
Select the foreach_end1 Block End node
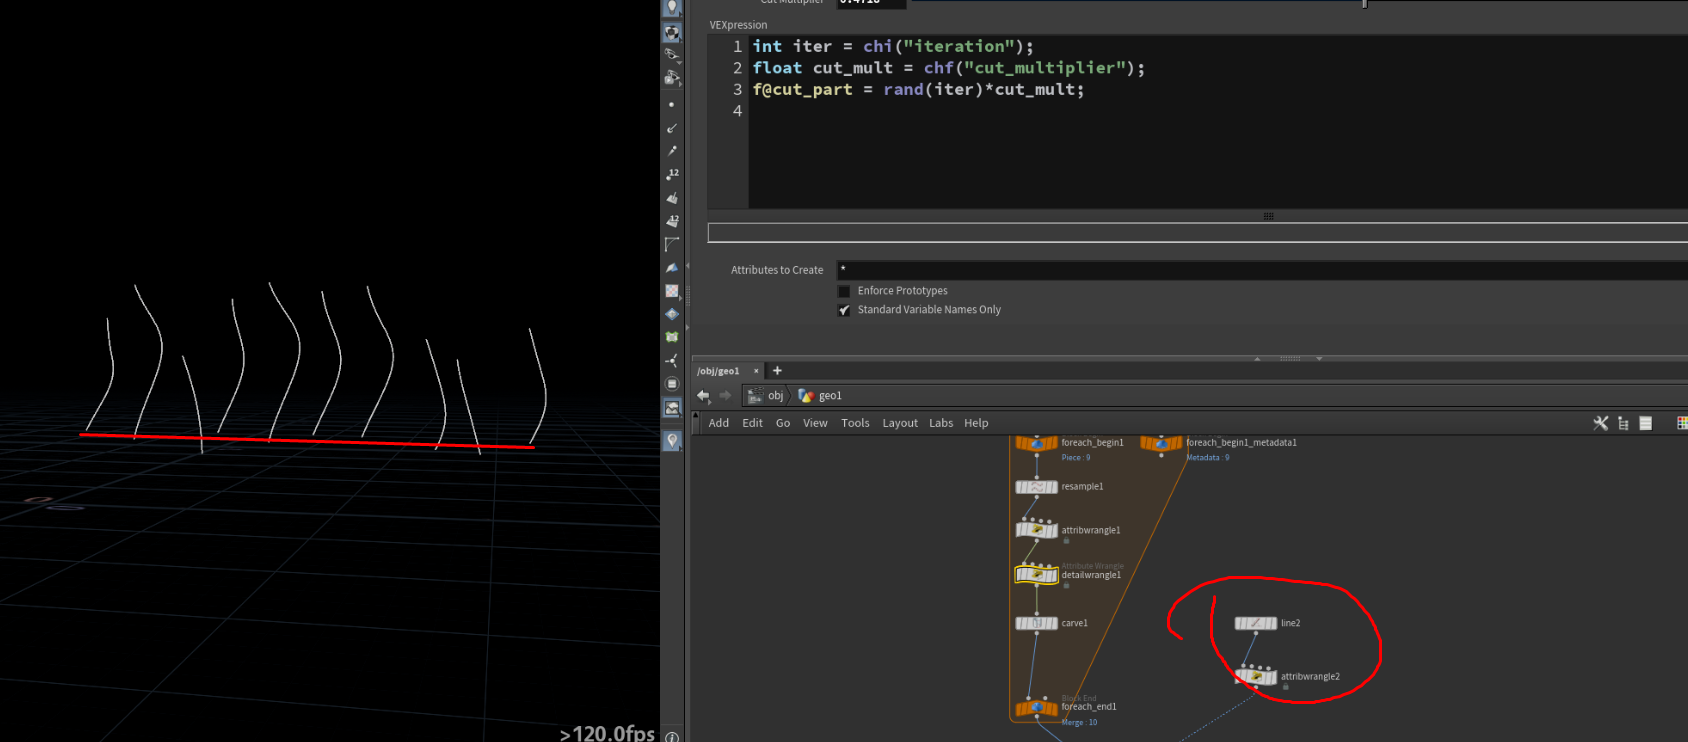pos(1037,708)
